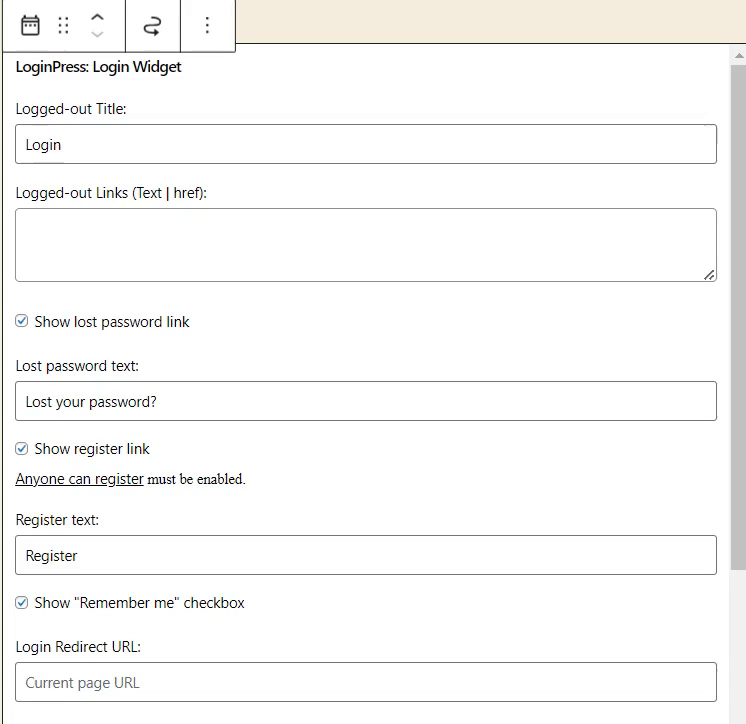
Task: Click the Show lost password link label
Action: click(112, 322)
